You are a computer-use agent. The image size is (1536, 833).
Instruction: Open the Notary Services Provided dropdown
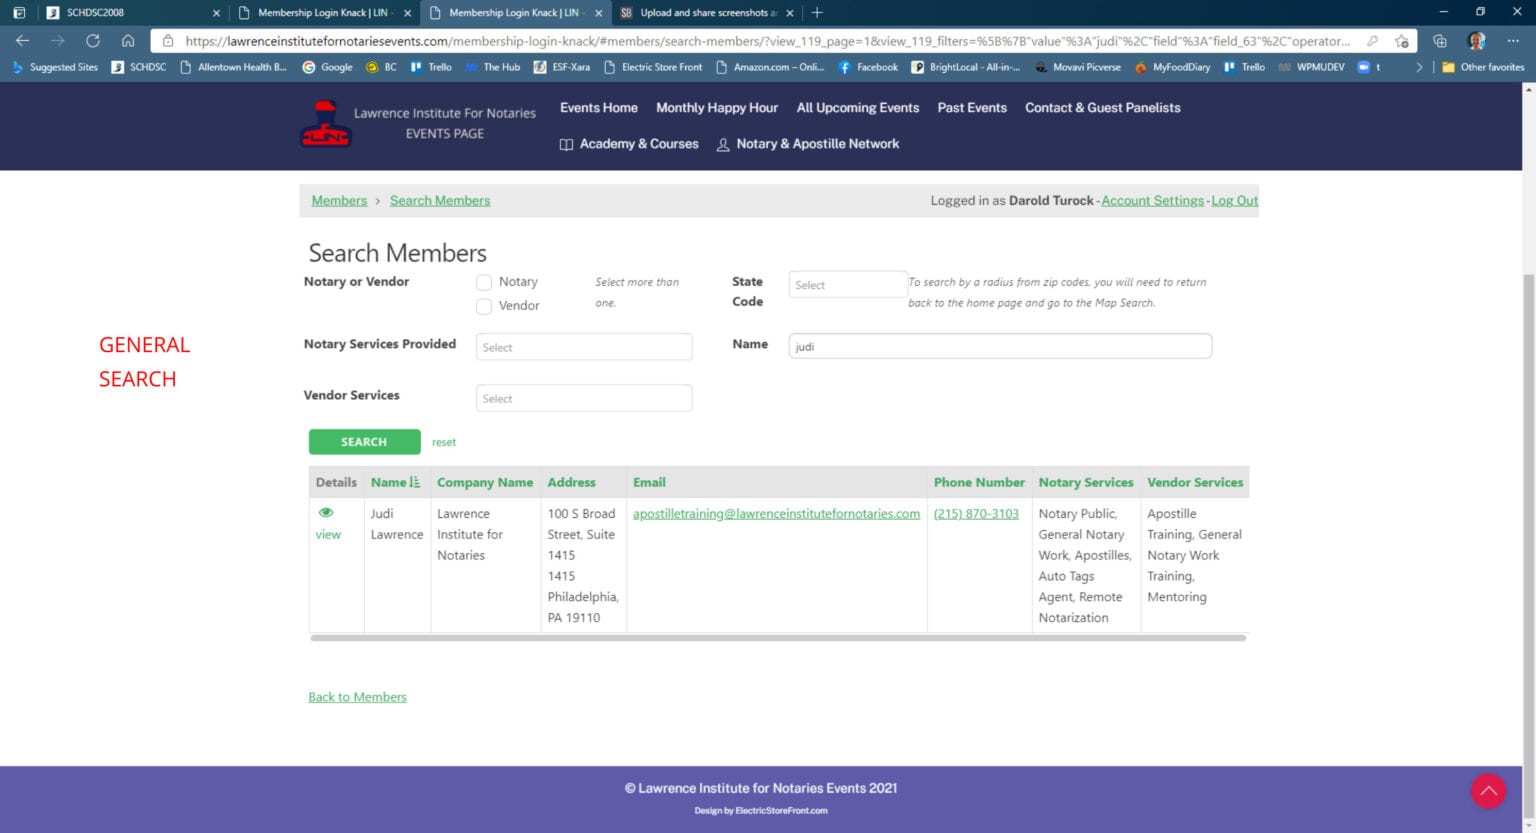[x=584, y=347]
